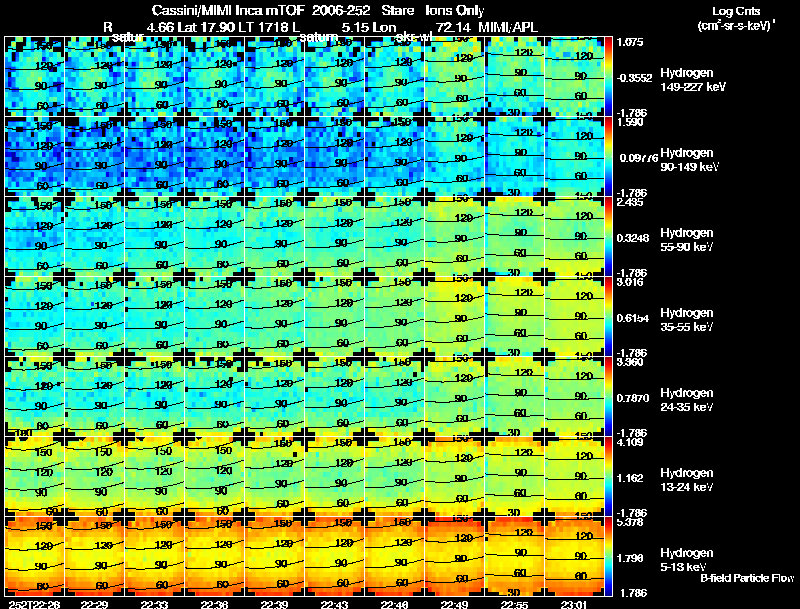Image resolution: width=800 pixels, height=609 pixels.
Task: Open the 149-227 keV panel above 252T22:26
Action: point(35,77)
